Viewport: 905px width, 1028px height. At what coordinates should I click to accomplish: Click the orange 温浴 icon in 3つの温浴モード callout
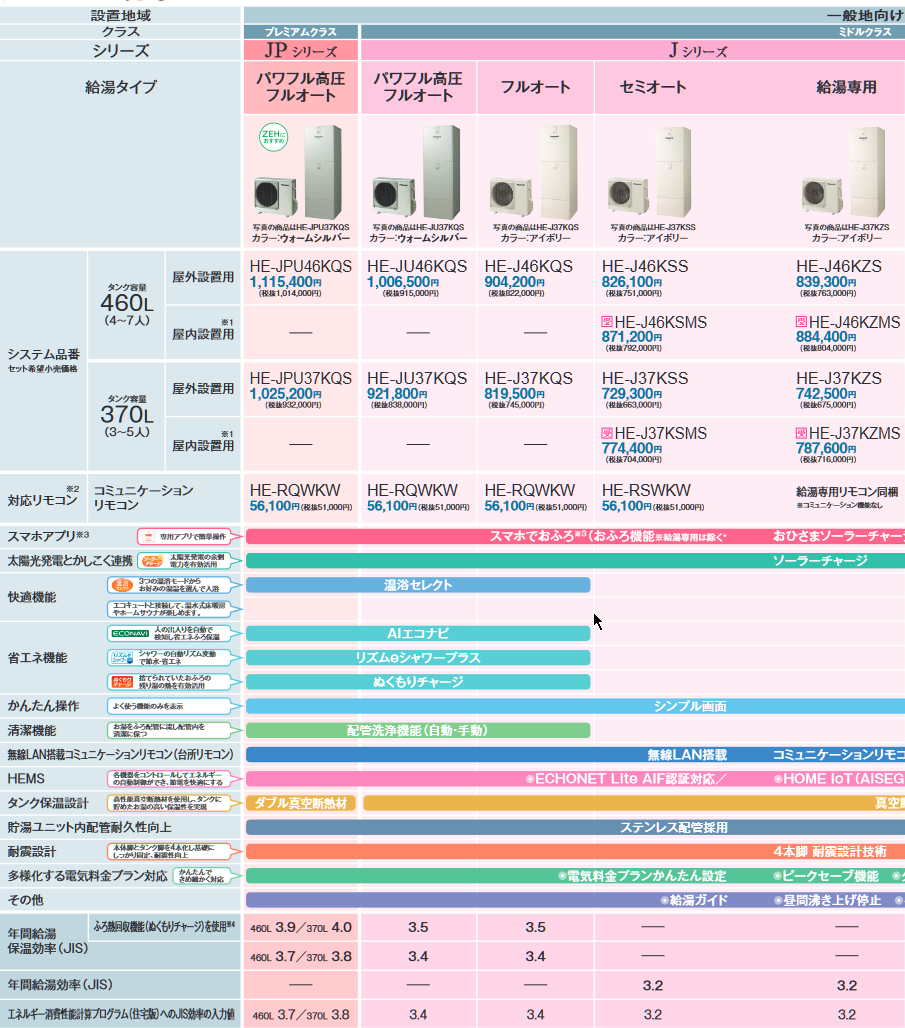tap(122, 585)
